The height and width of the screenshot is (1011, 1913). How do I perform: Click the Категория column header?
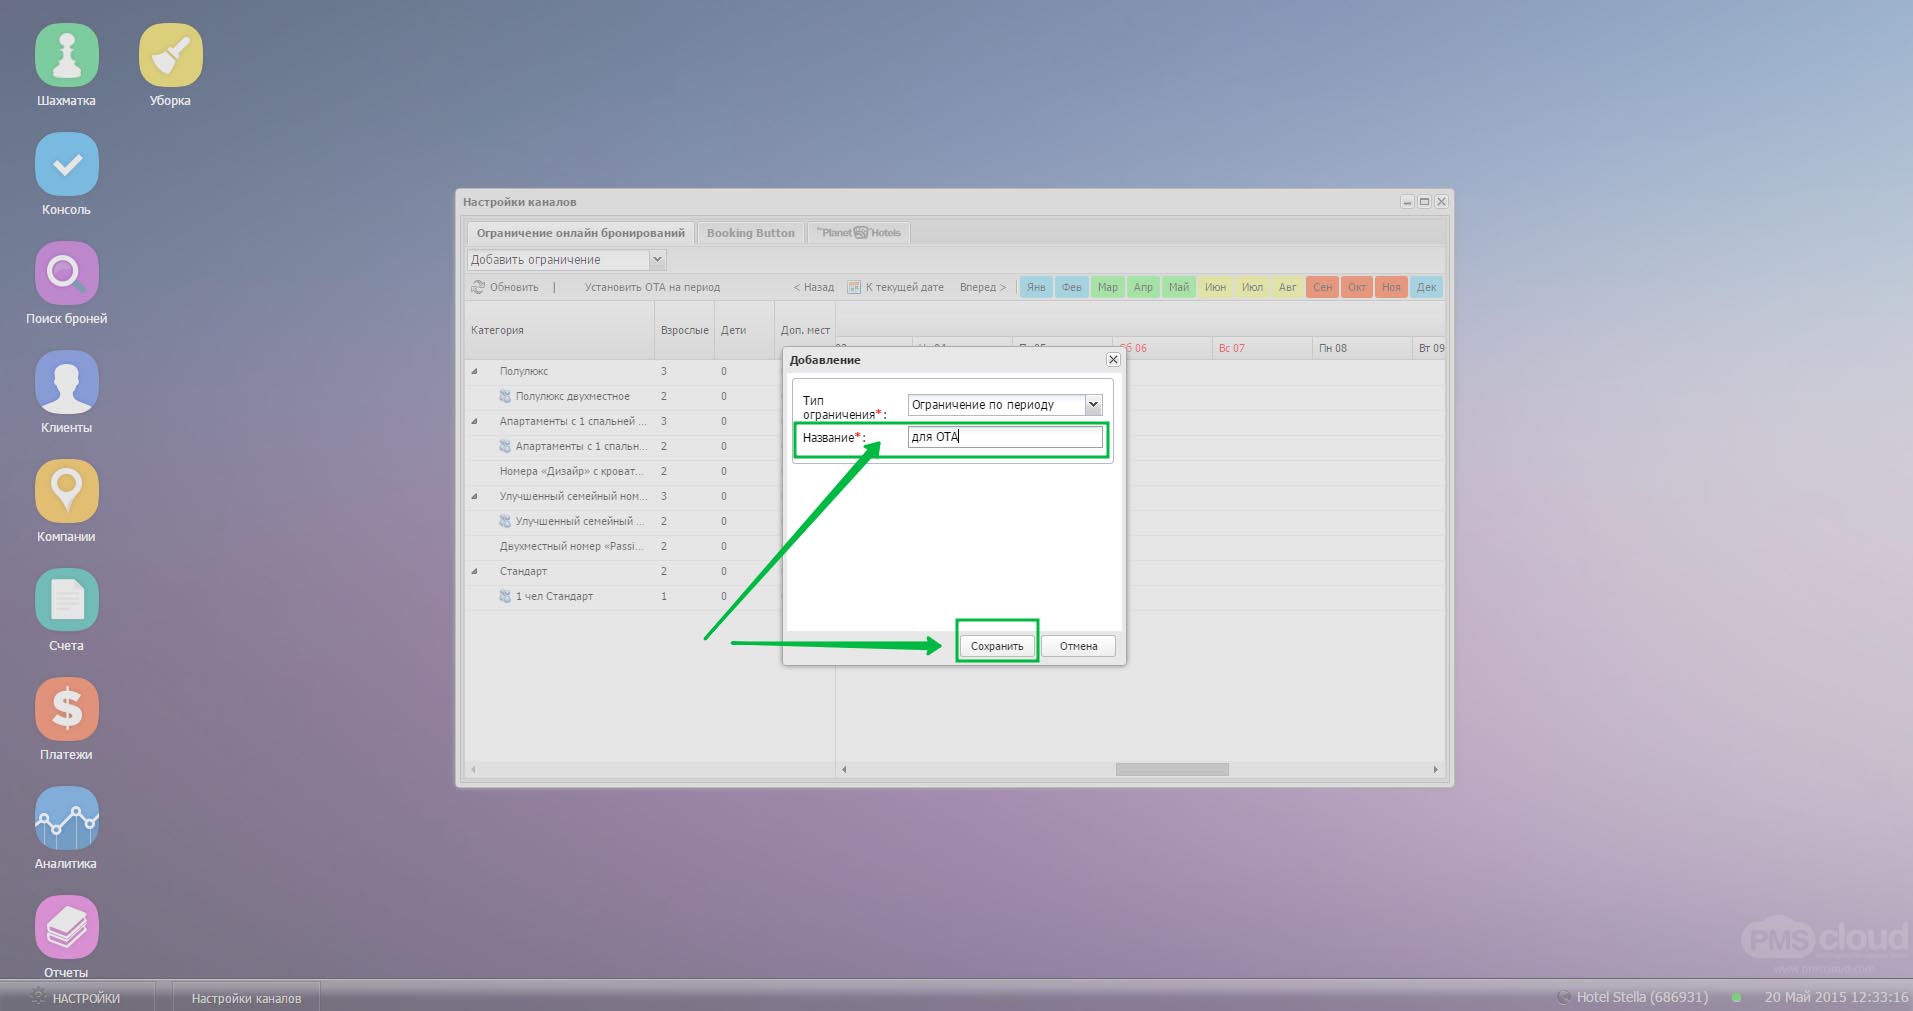(x=559, y=330)
